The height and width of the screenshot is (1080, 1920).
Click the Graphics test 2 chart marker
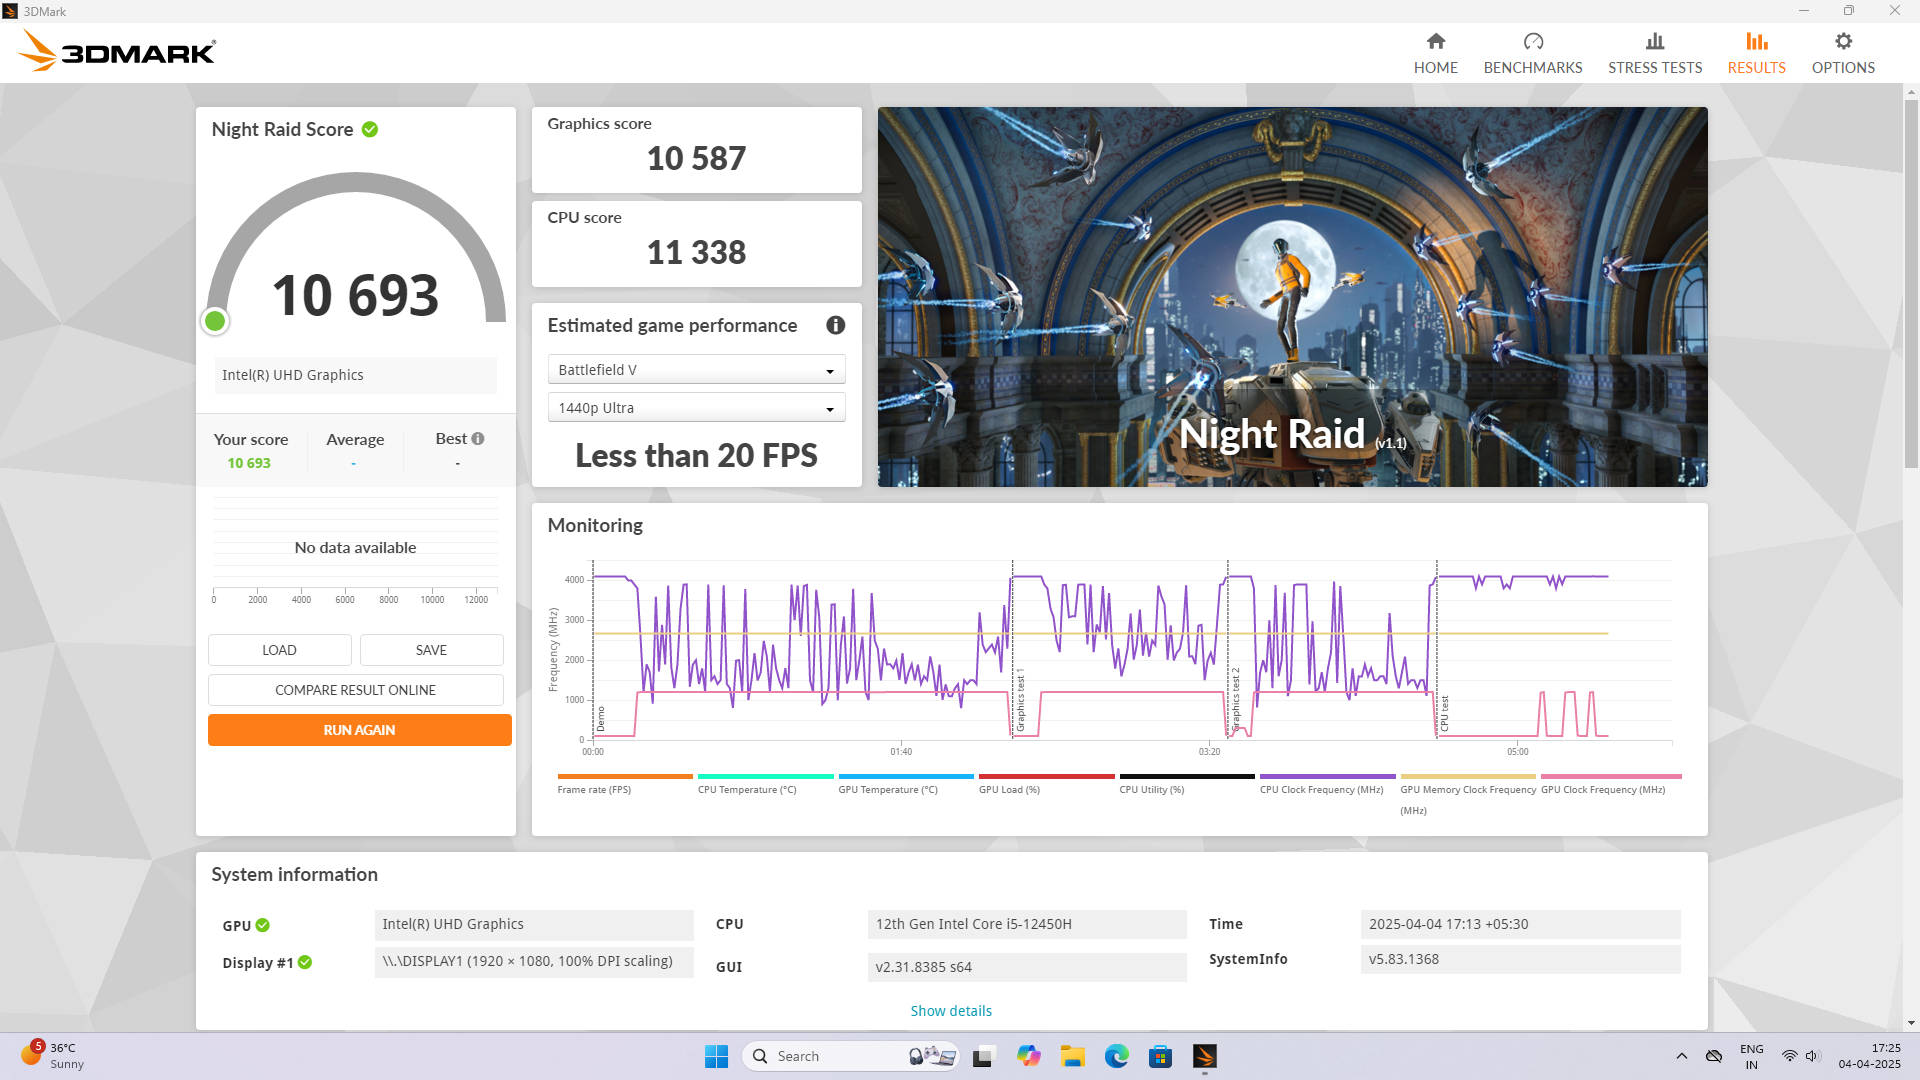coord(1235,700)
